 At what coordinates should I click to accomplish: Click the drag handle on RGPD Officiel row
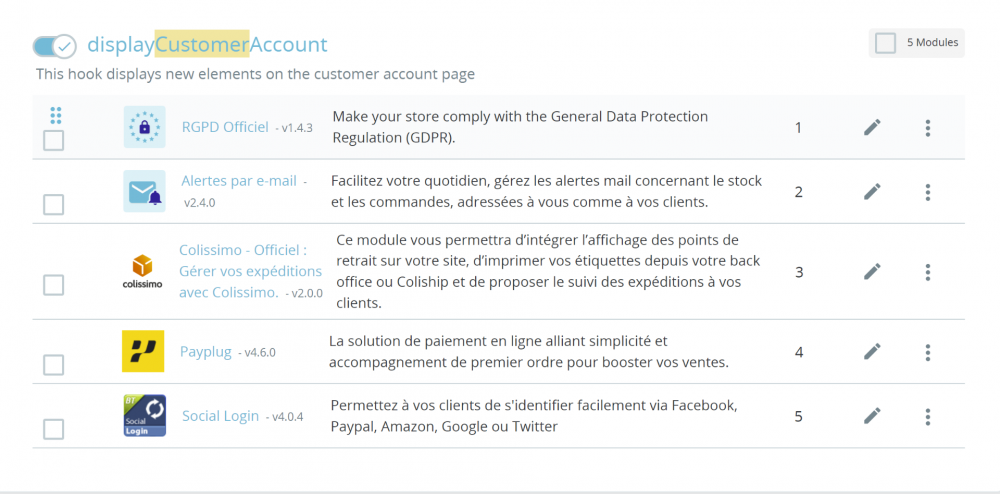pyautogui.click(x=55, y=115)
